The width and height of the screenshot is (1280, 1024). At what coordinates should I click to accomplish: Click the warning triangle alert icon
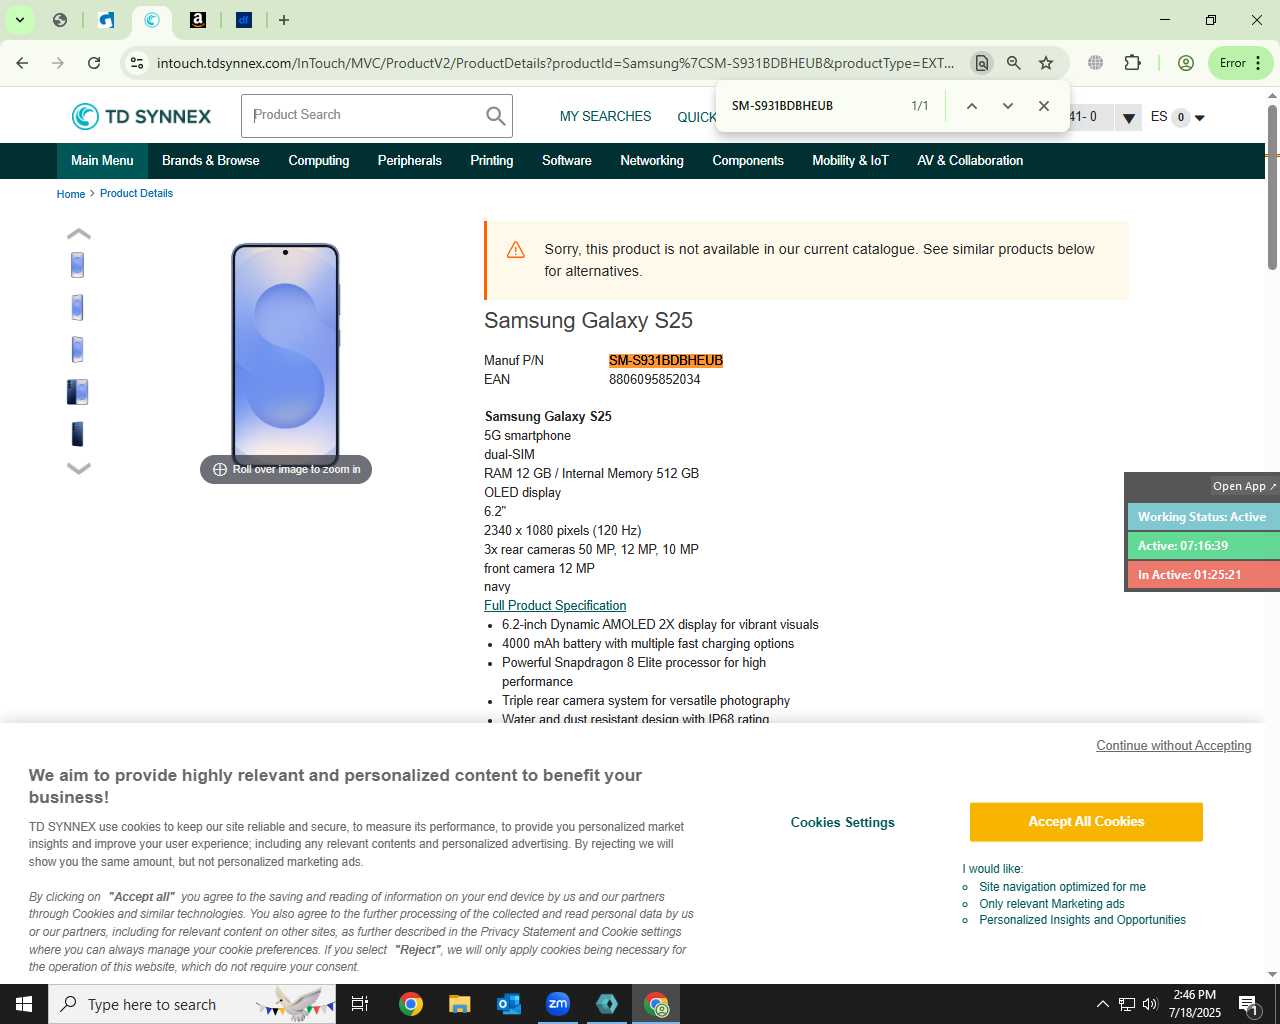[x=516, y=250]
